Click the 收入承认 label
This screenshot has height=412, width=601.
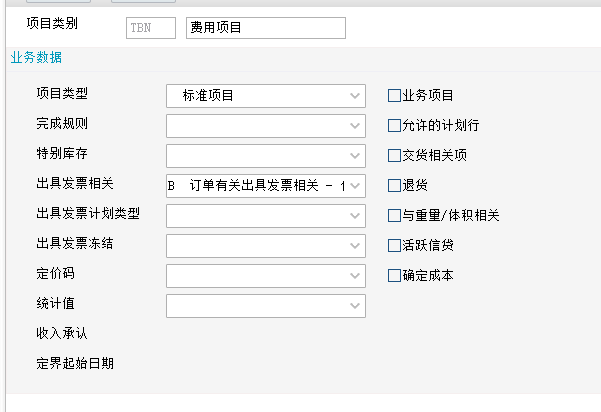point(62,333)
